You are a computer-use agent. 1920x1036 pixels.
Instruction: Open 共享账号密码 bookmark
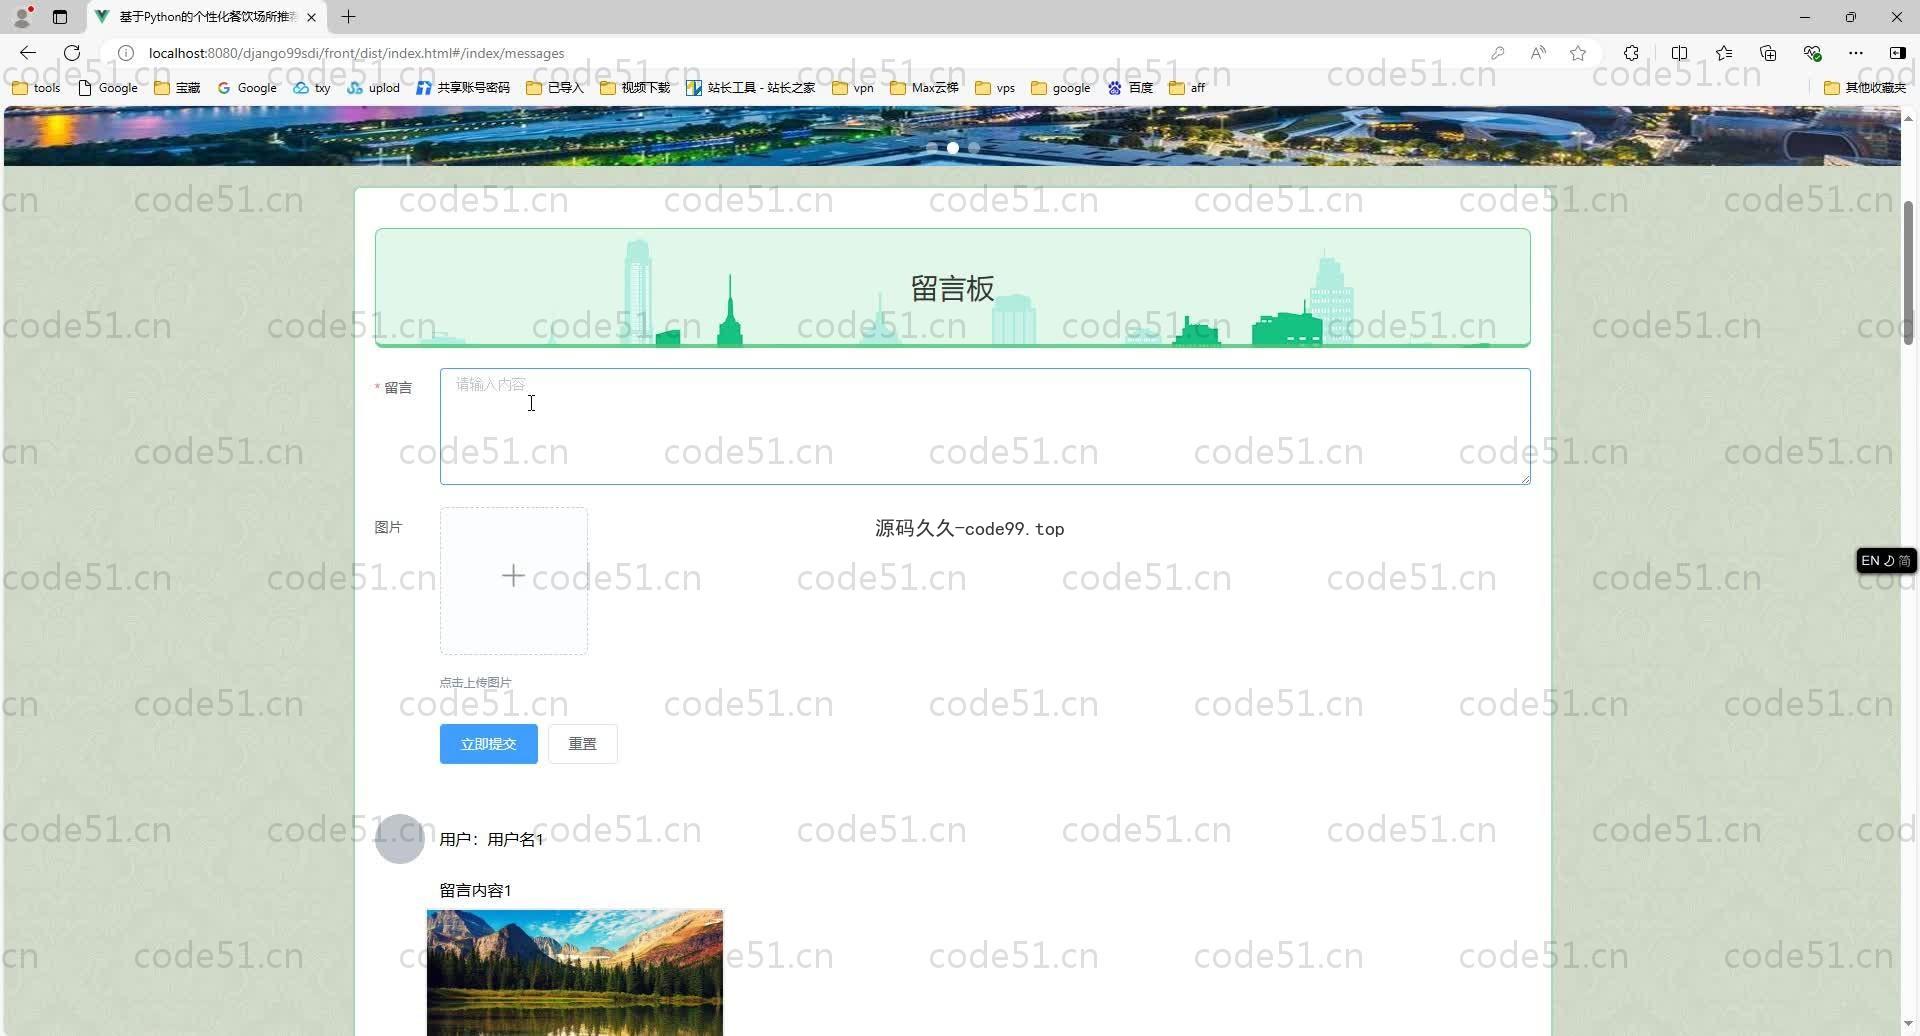coord(463,88)
